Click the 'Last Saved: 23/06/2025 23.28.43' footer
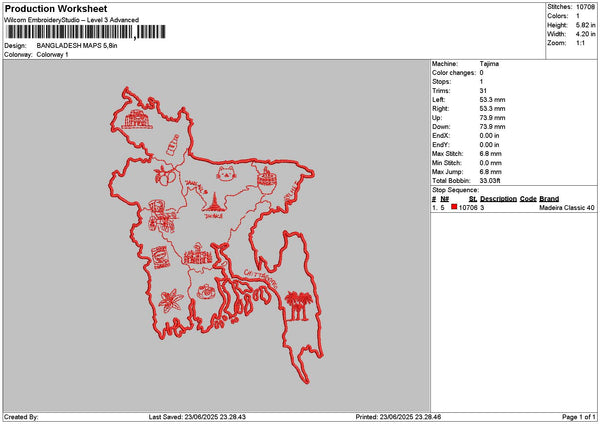This screenshot has width=600, height=424. pyautogui.click(x=197, y=417)
